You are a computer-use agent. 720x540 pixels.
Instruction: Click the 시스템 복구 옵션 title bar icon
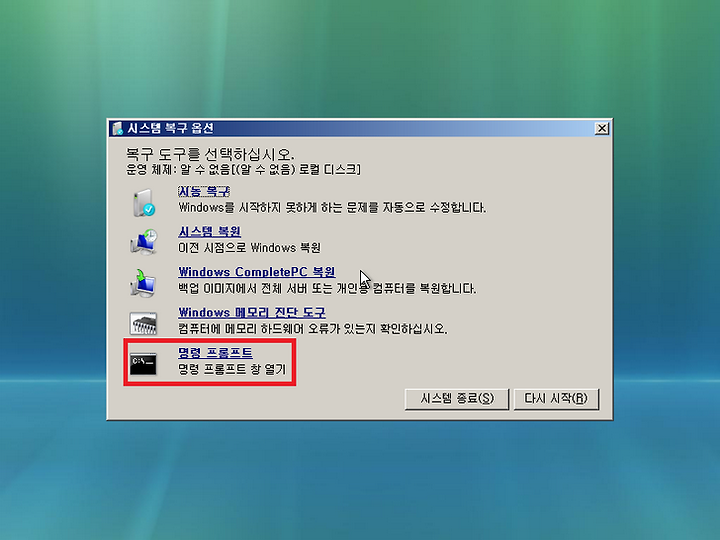[x=118, y=128]
